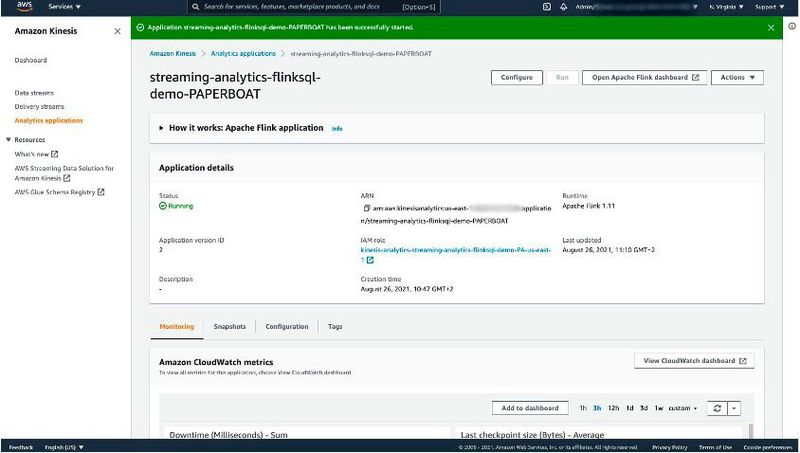Click Add to dashboard button
Image resolution: width=800 pixels, height=453 pixels.
pyautogui.click(x=530, y=408)
